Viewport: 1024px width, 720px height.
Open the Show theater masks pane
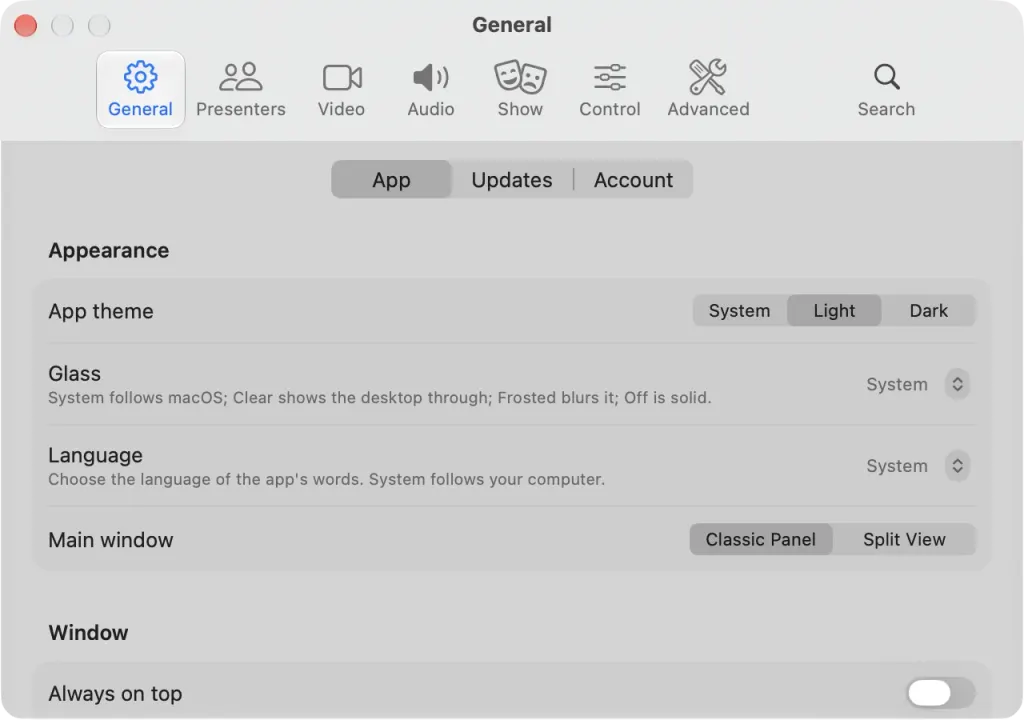(x=520, y=90)
